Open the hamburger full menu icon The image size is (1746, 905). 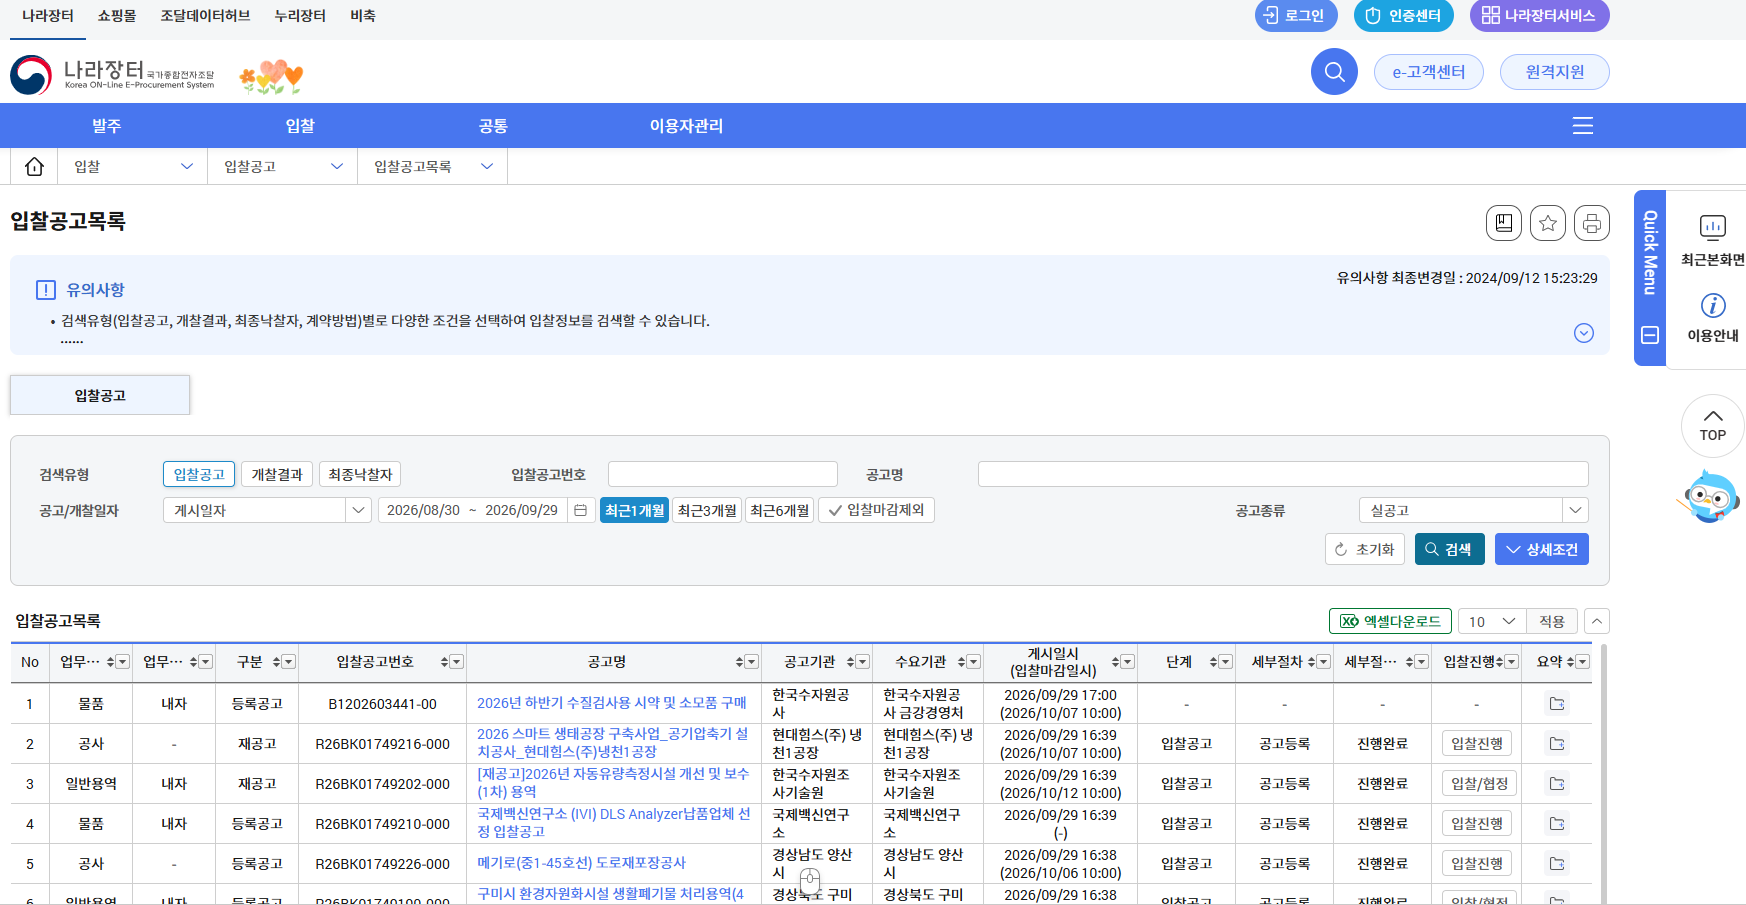click(x=1583, y=126)
